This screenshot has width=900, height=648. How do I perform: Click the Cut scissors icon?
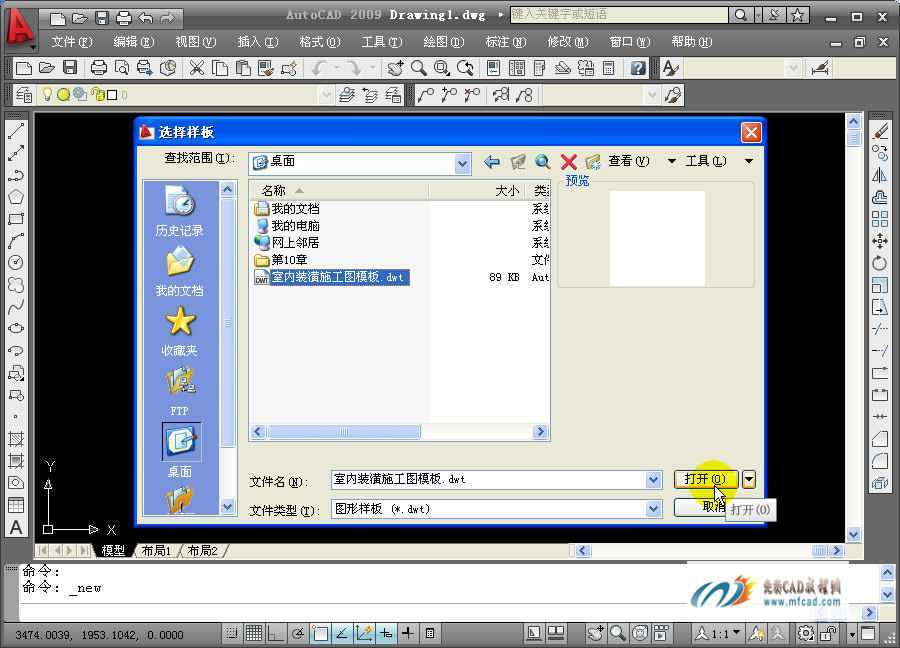[x=197, y=68]
